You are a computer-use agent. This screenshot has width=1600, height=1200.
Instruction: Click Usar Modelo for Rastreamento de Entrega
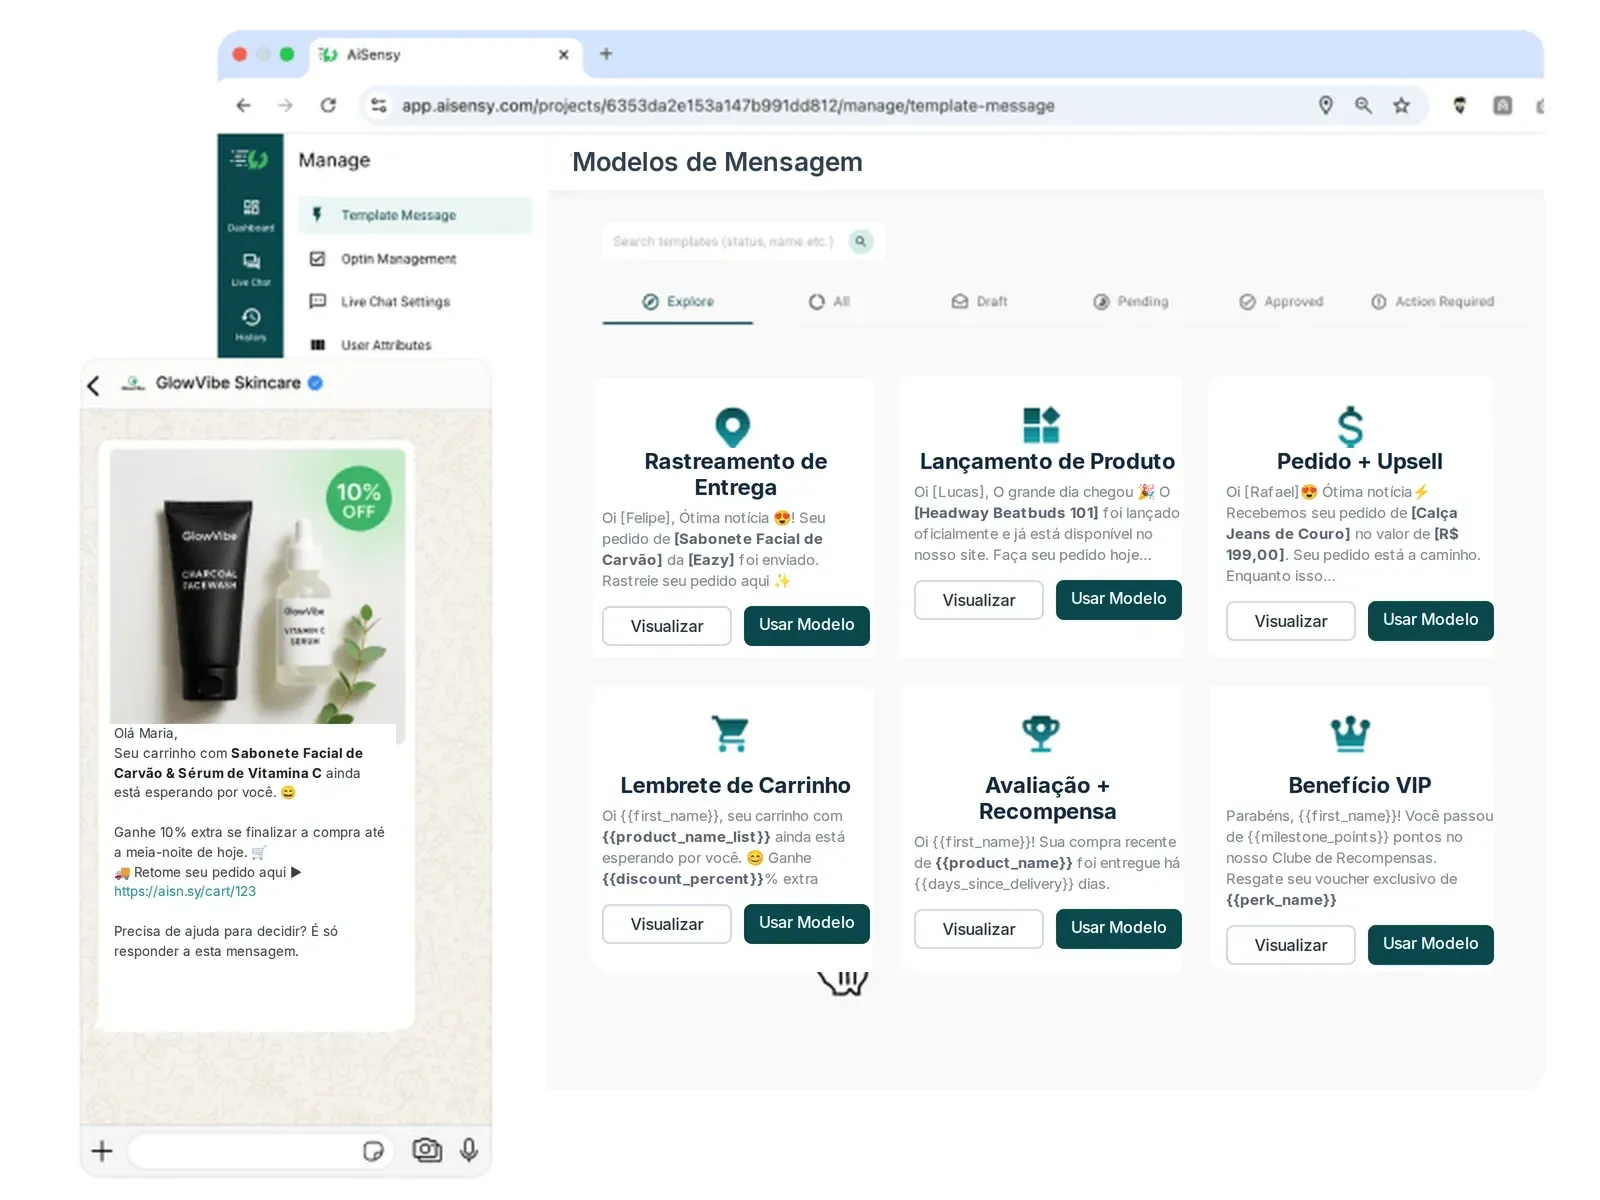pos(807,625)
